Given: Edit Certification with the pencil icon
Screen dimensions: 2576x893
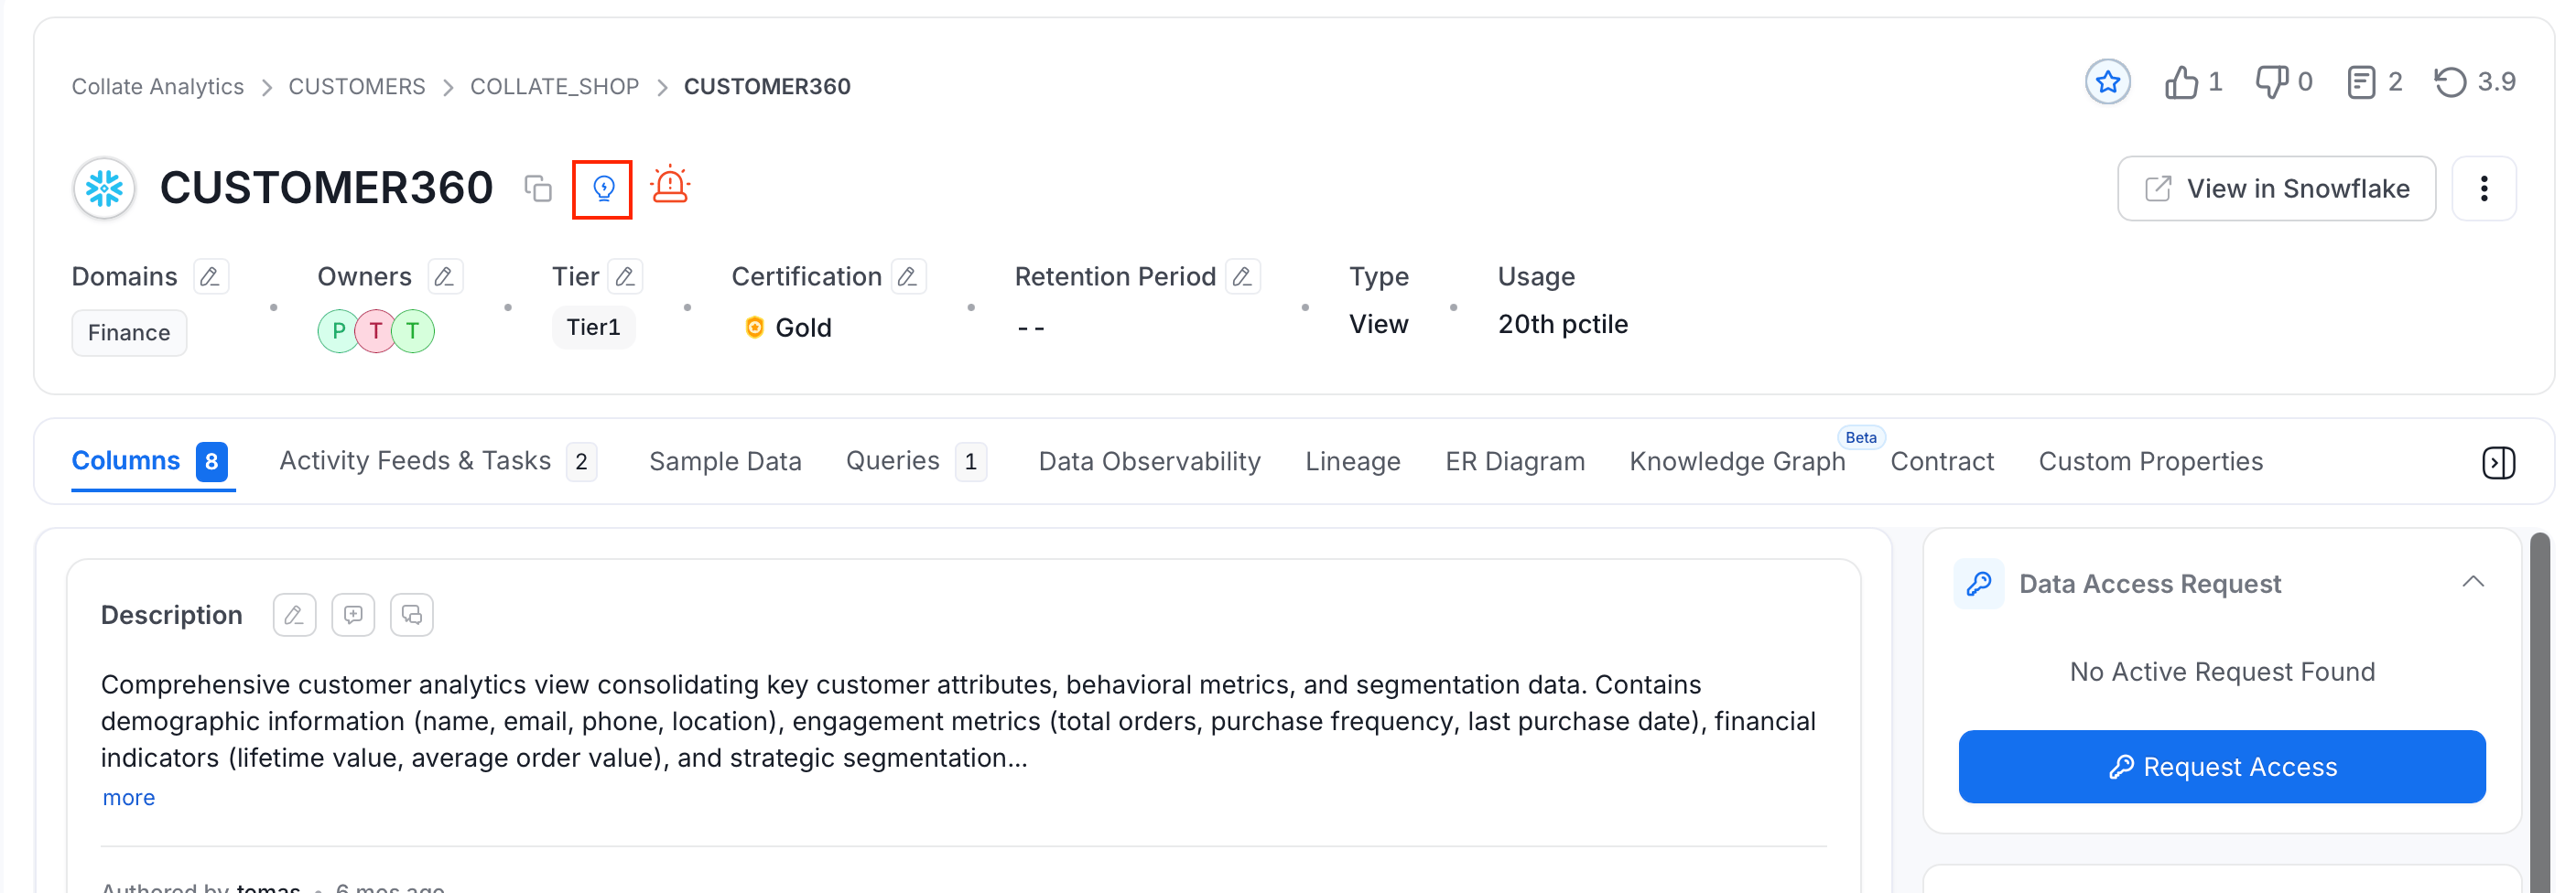Looking at the screenshot, I should pos(908,277).
